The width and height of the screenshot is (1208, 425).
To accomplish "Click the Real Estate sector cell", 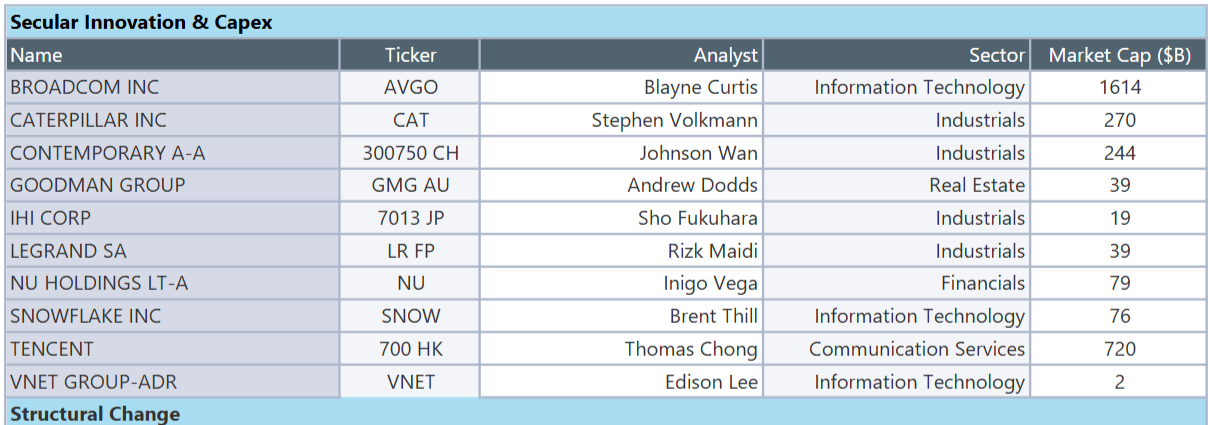I will pyautogui.click(x=976, y=185).
